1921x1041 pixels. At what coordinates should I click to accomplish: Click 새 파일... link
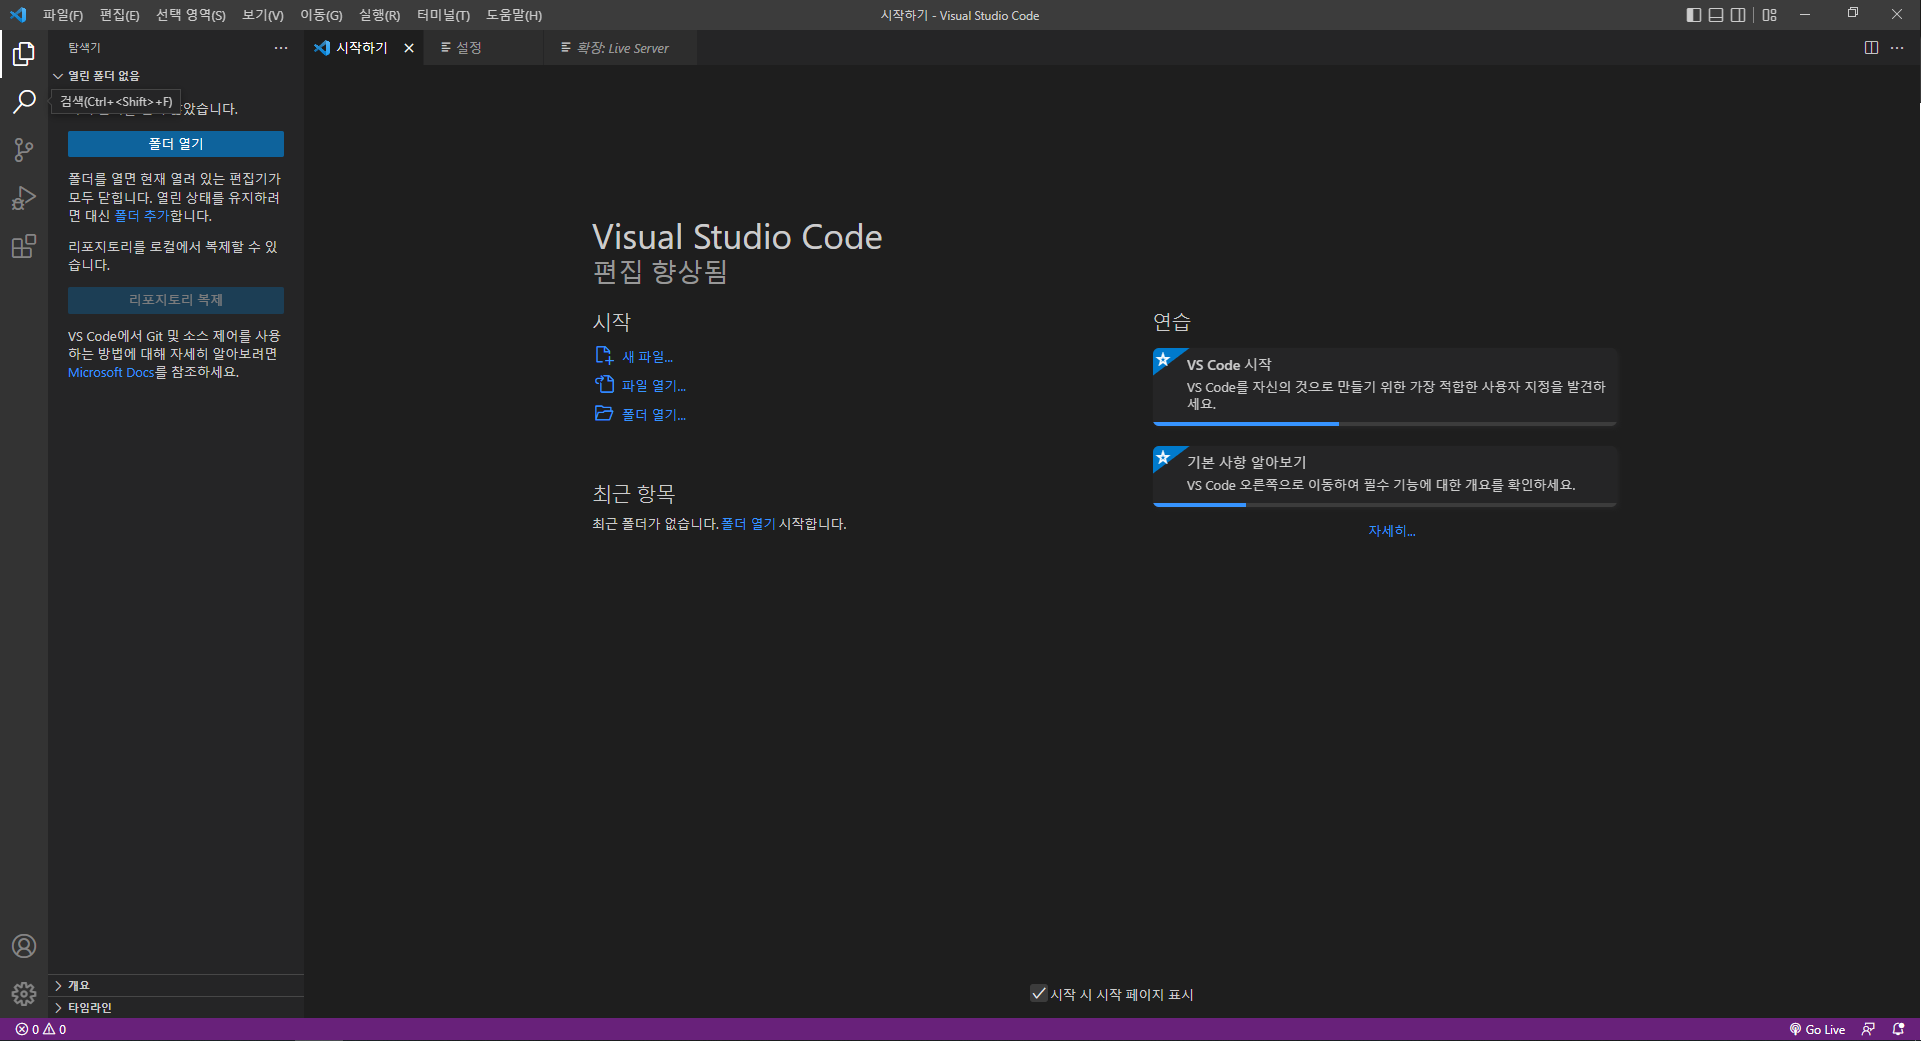647,357
